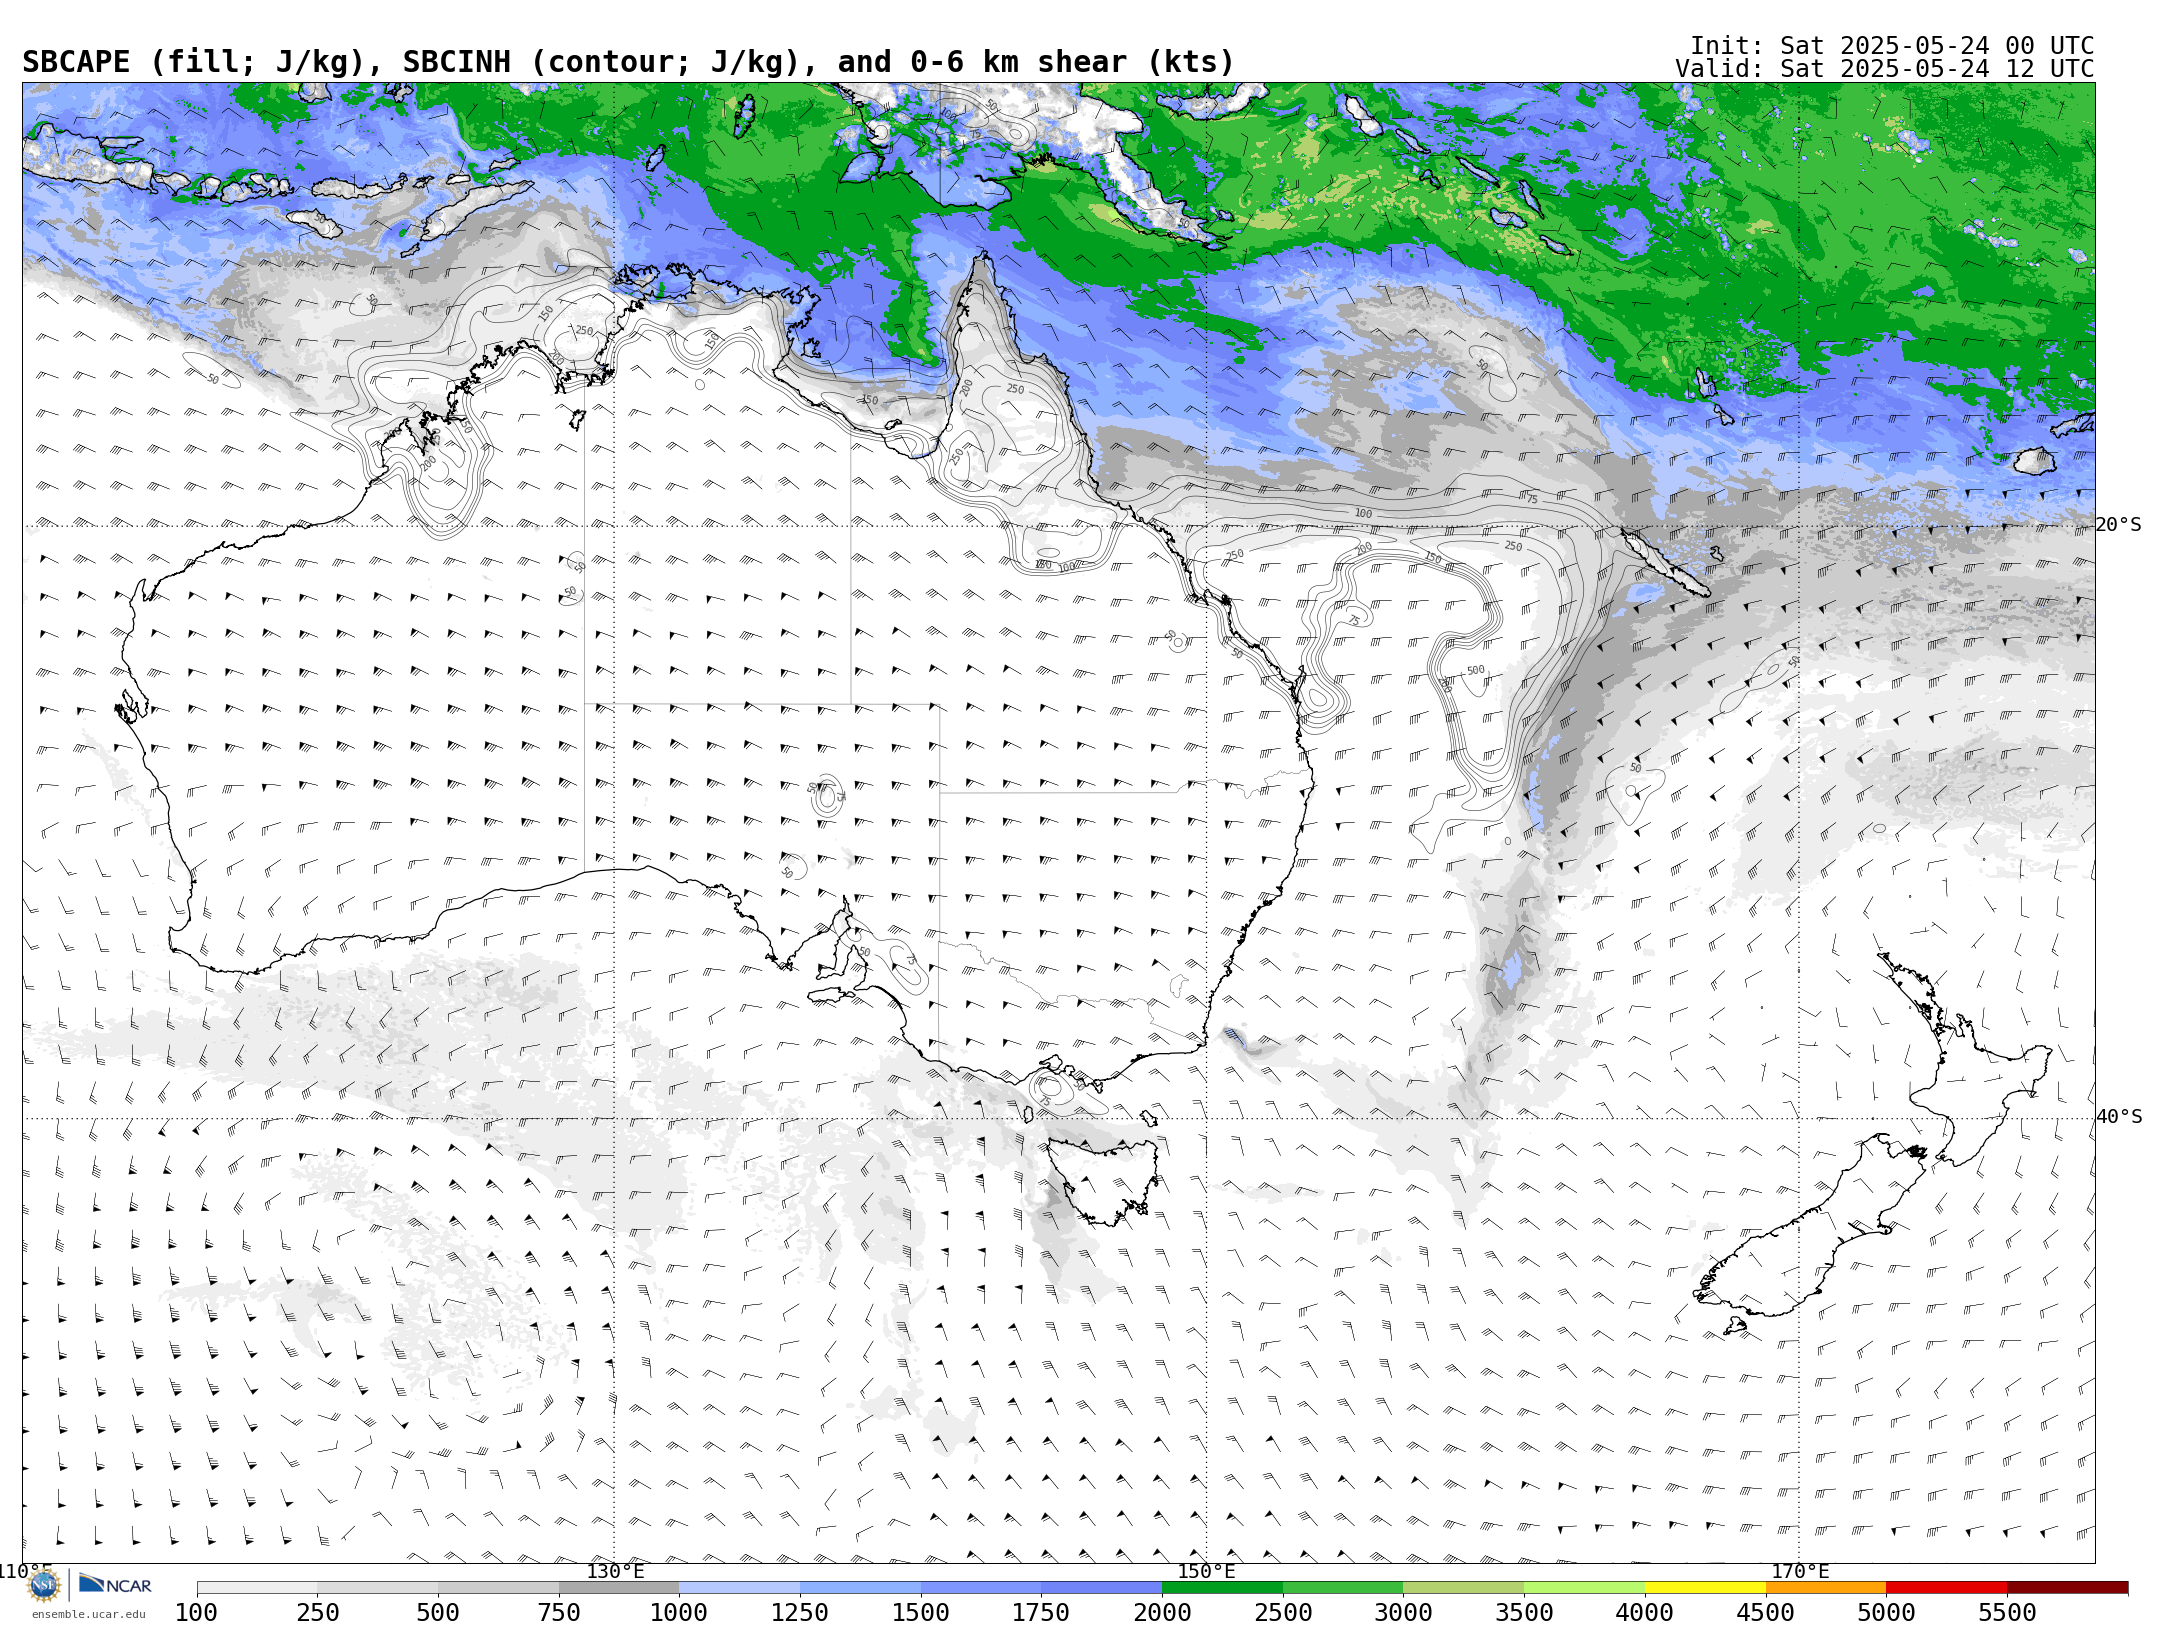Click the SBCAPE chart title text

(x=628, y=62)
